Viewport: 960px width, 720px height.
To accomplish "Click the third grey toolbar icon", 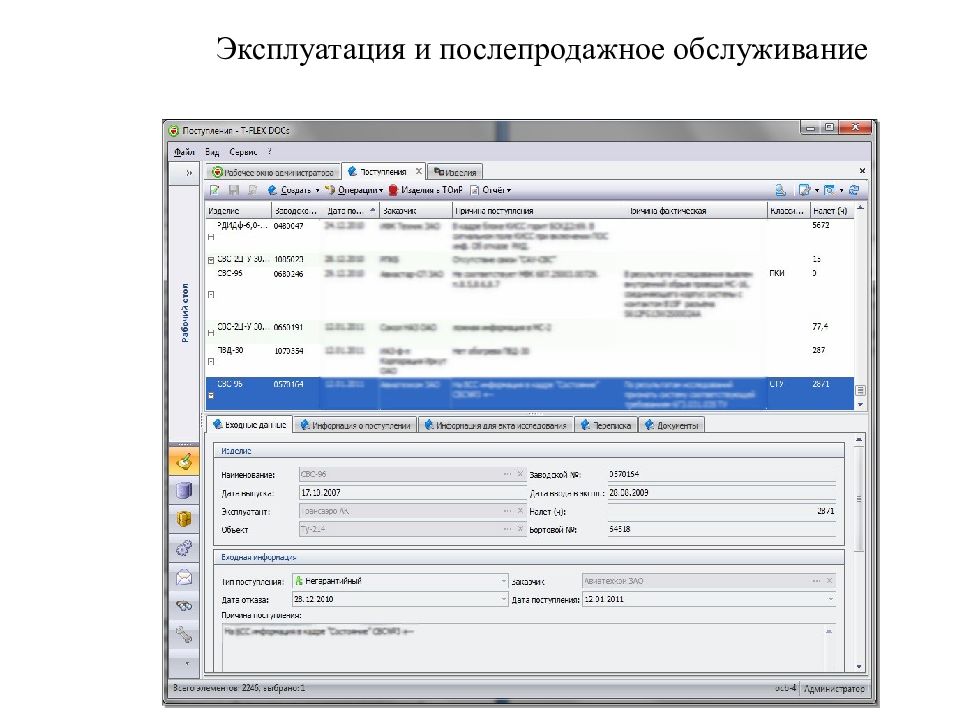I will click(x=252, y=190).
